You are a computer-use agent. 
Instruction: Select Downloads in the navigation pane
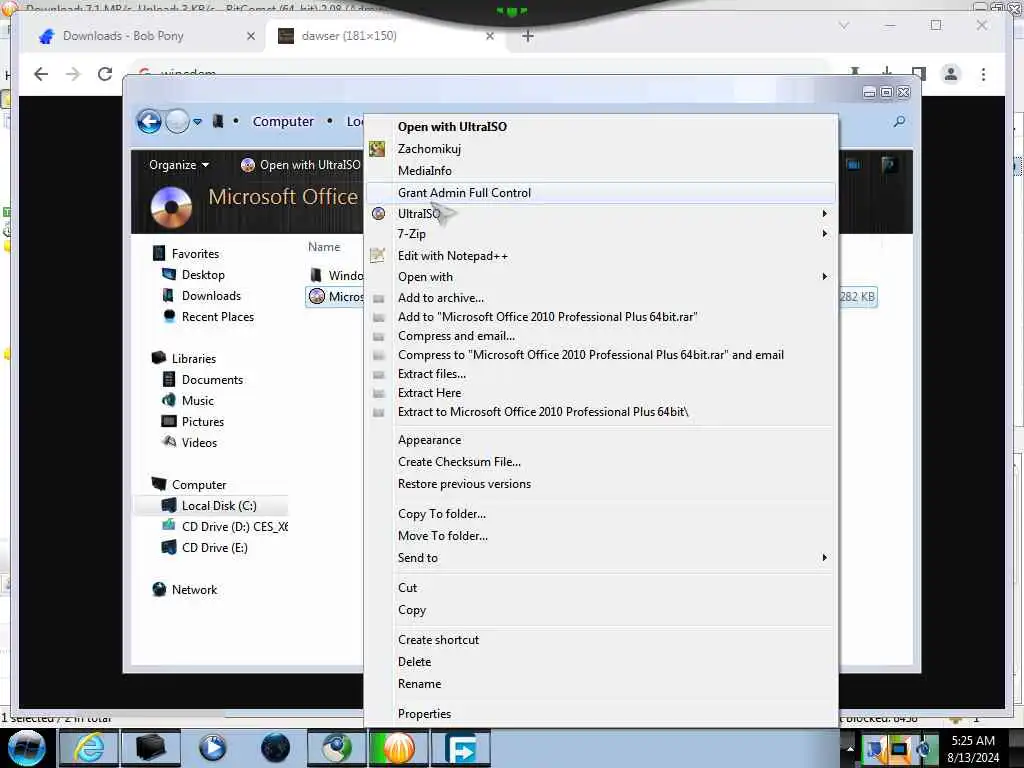pyautogui.click(x=211, y=296)
